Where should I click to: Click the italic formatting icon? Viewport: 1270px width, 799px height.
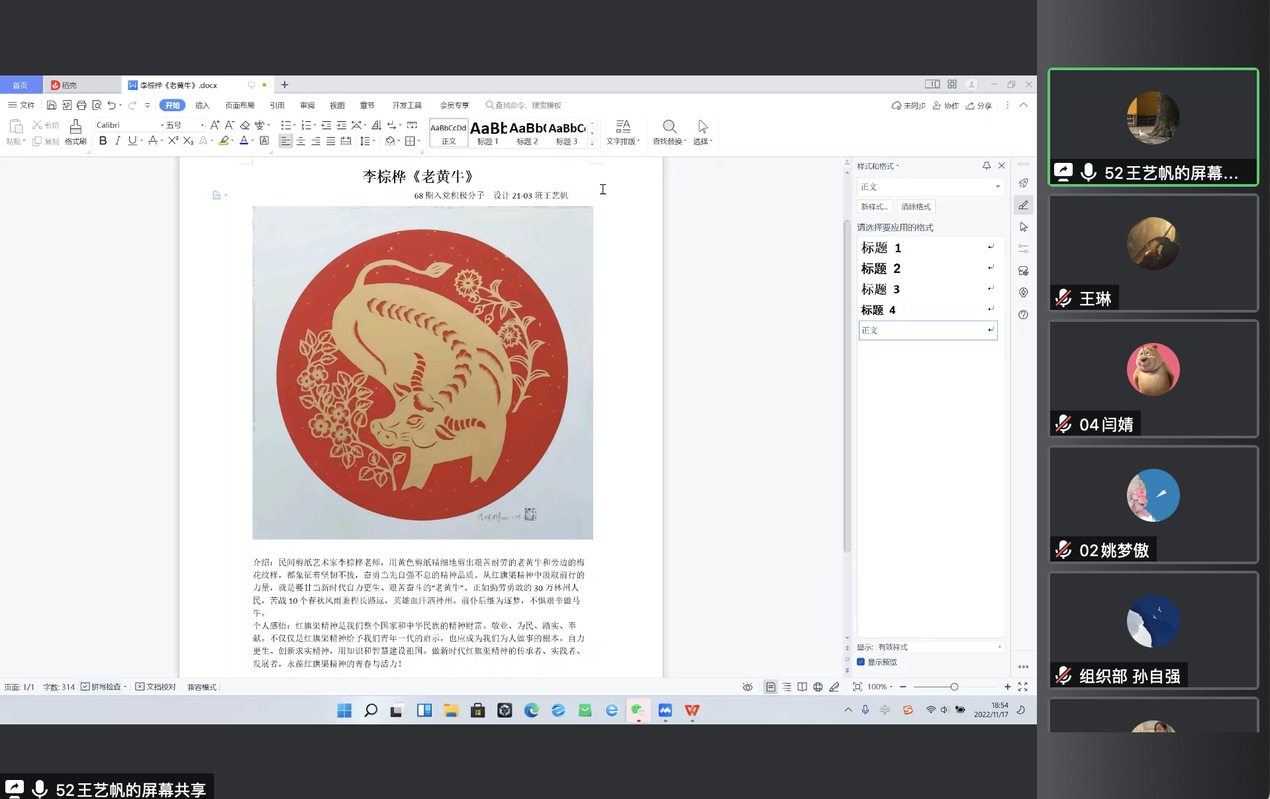point(117,141)
